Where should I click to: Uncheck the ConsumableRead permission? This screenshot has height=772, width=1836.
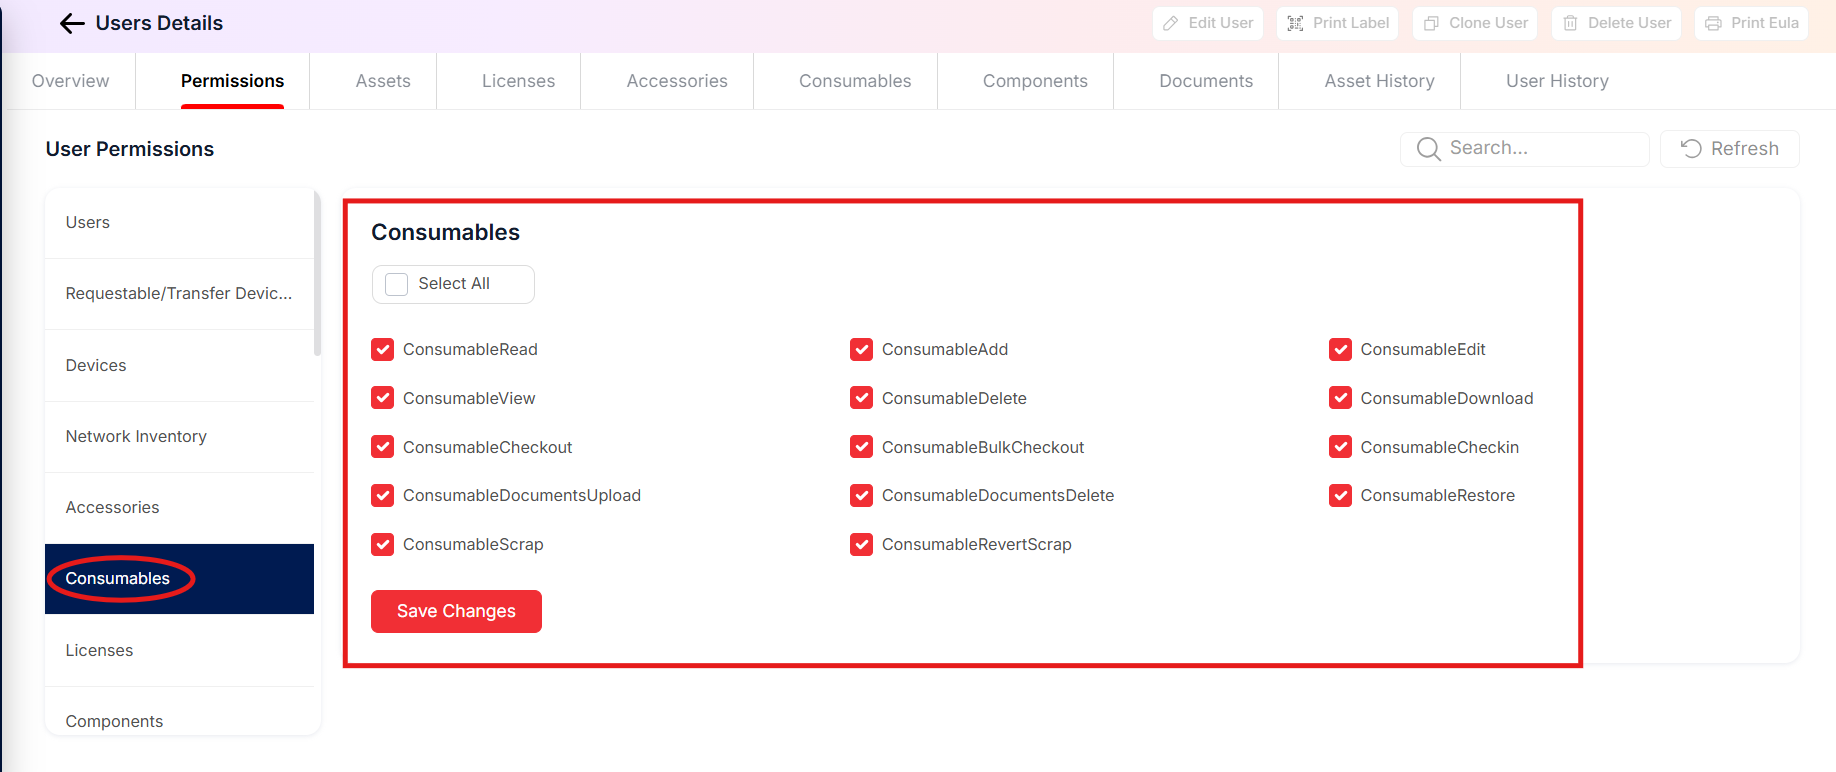(x=382, y=349)
